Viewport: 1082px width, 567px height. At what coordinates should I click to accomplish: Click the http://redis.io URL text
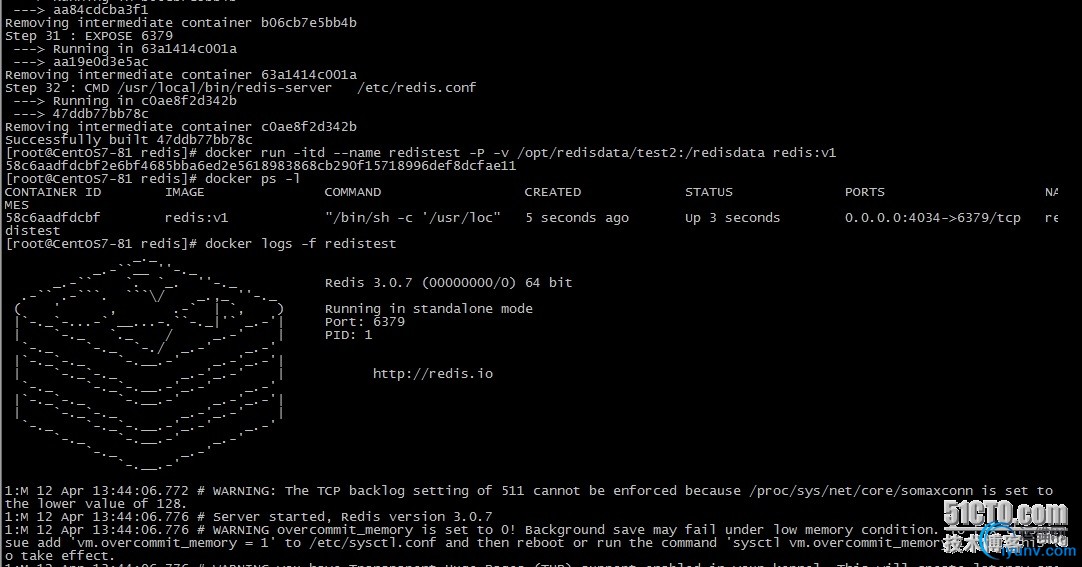coord(433,374)
